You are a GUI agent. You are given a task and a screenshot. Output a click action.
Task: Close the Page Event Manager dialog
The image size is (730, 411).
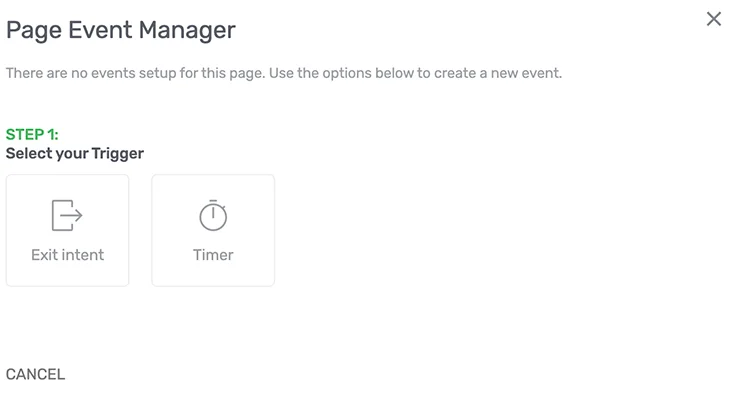click(x=714, y=19)
